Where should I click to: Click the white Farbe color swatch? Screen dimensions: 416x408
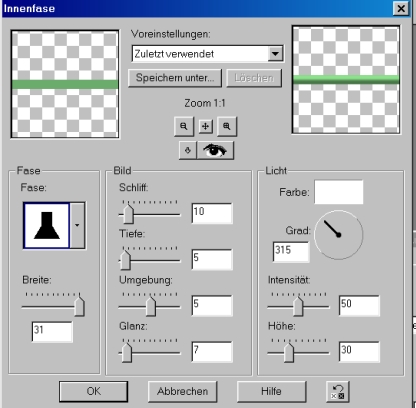(339, 192)
